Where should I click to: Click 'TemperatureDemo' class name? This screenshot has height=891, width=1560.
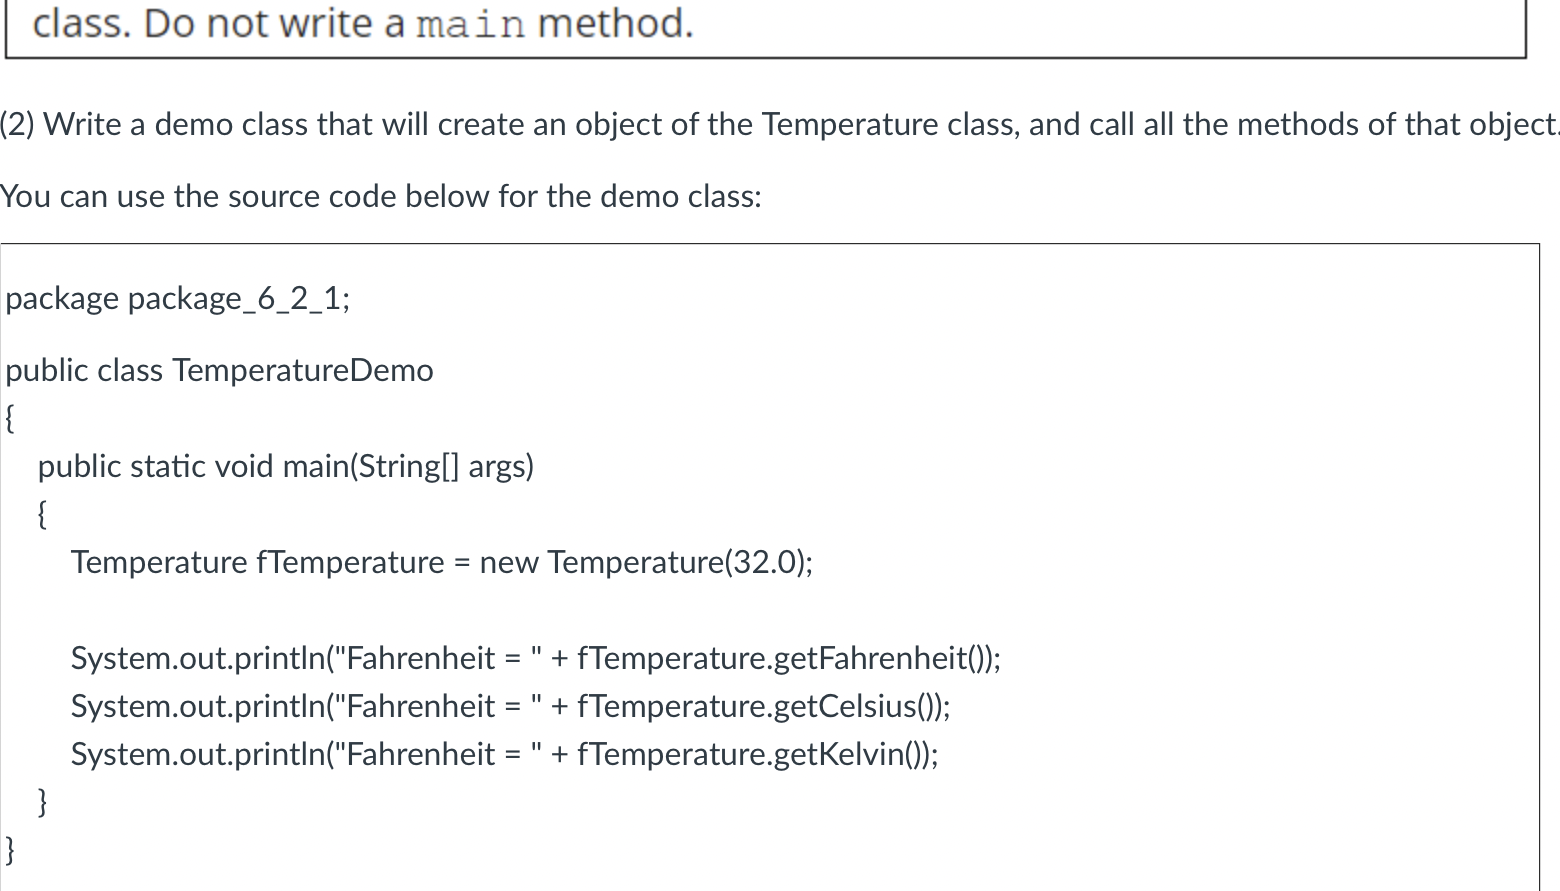pos(303,371)
